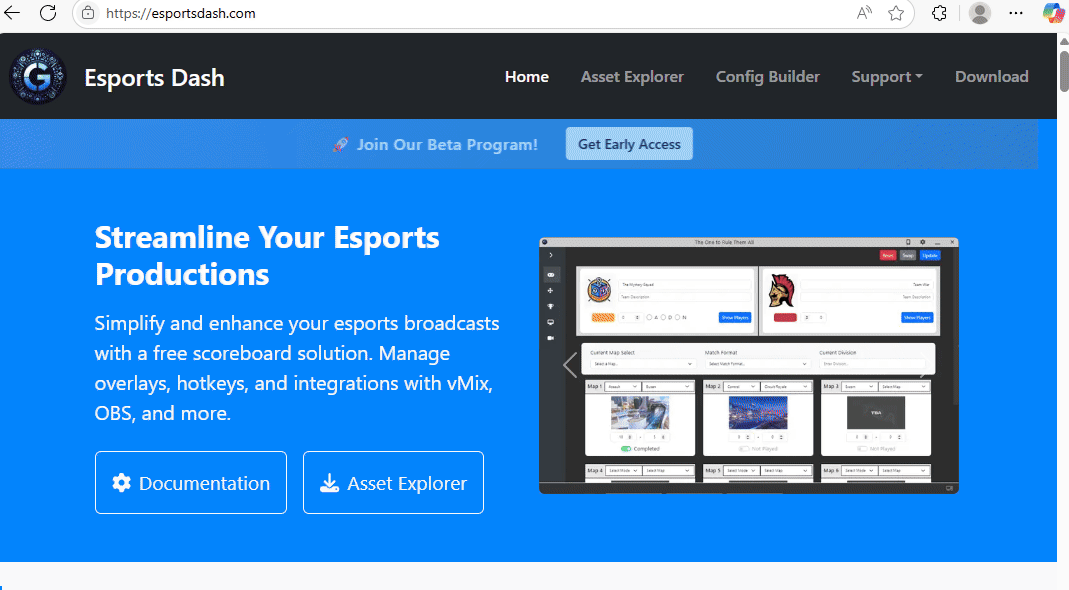Click the Esports Dash circular logo
This screenshot has height=590, width=1069.
(37, 76)
